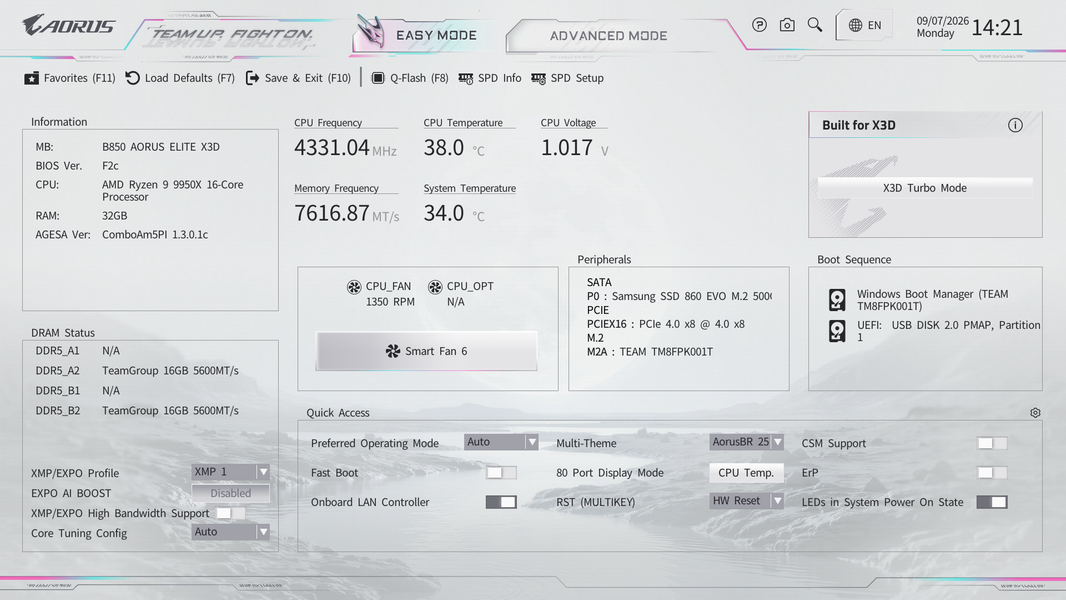Open Q-Flash (F8) utility

coord(410,78)
